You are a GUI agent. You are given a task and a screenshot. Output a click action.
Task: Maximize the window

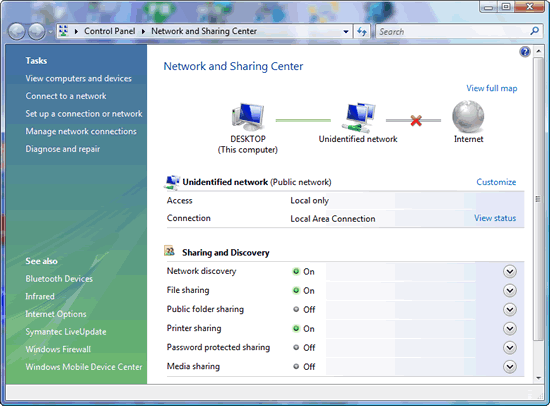pos(505,7)
